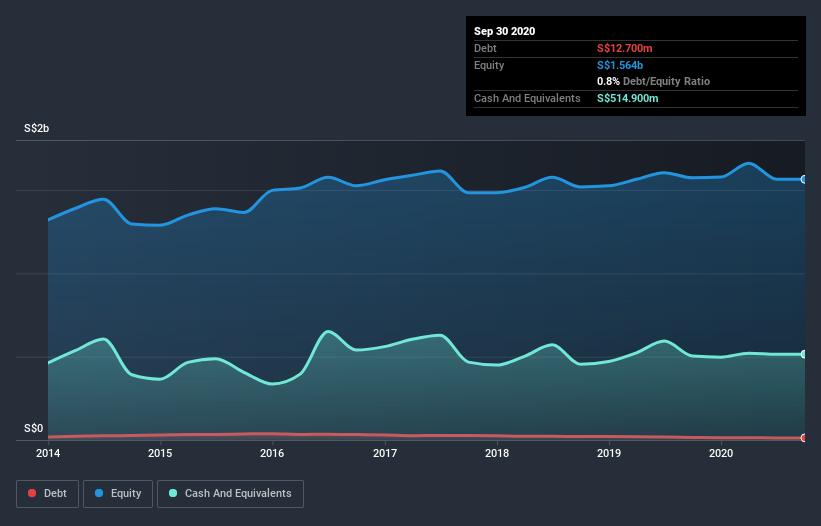This screenshot has width=821, height=526.
Task: Click the 2016 x-axis label
Action: (x=272, y=453)
